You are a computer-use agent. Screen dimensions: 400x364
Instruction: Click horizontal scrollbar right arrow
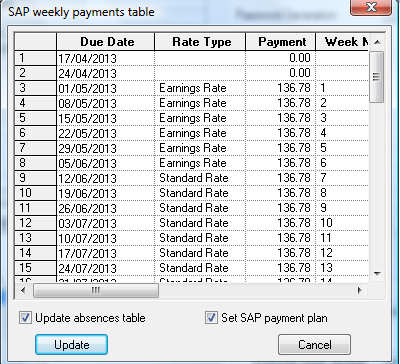[x=360, y=290]
